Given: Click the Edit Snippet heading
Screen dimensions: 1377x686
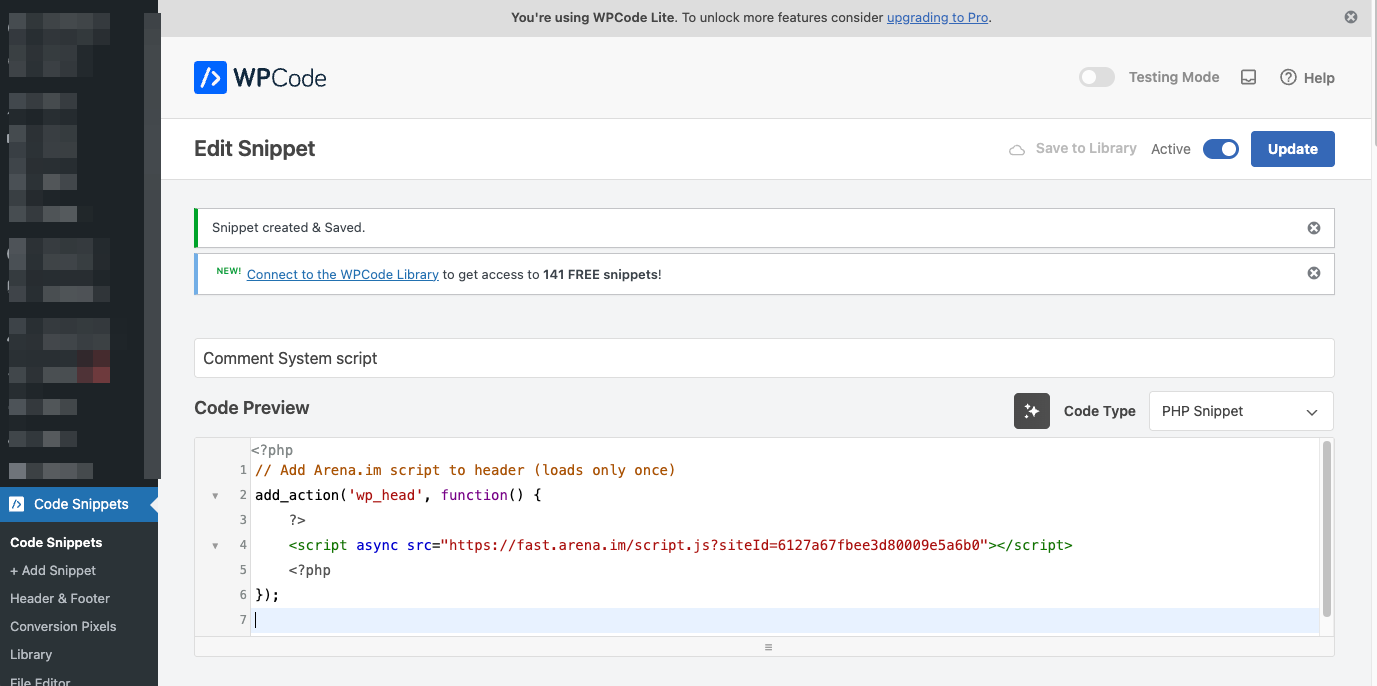Looking at the screenshot, I should 255,149.
